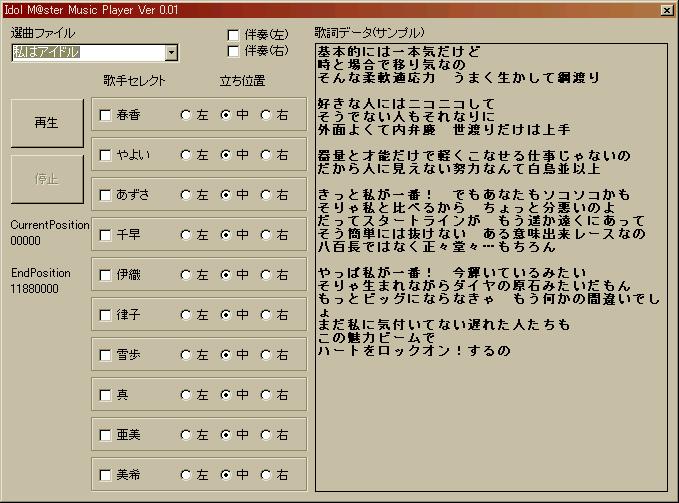Viewport: 679px width, 503px height.
Task: Check the やよい singer checkbox
Action: tap(106, 155)
